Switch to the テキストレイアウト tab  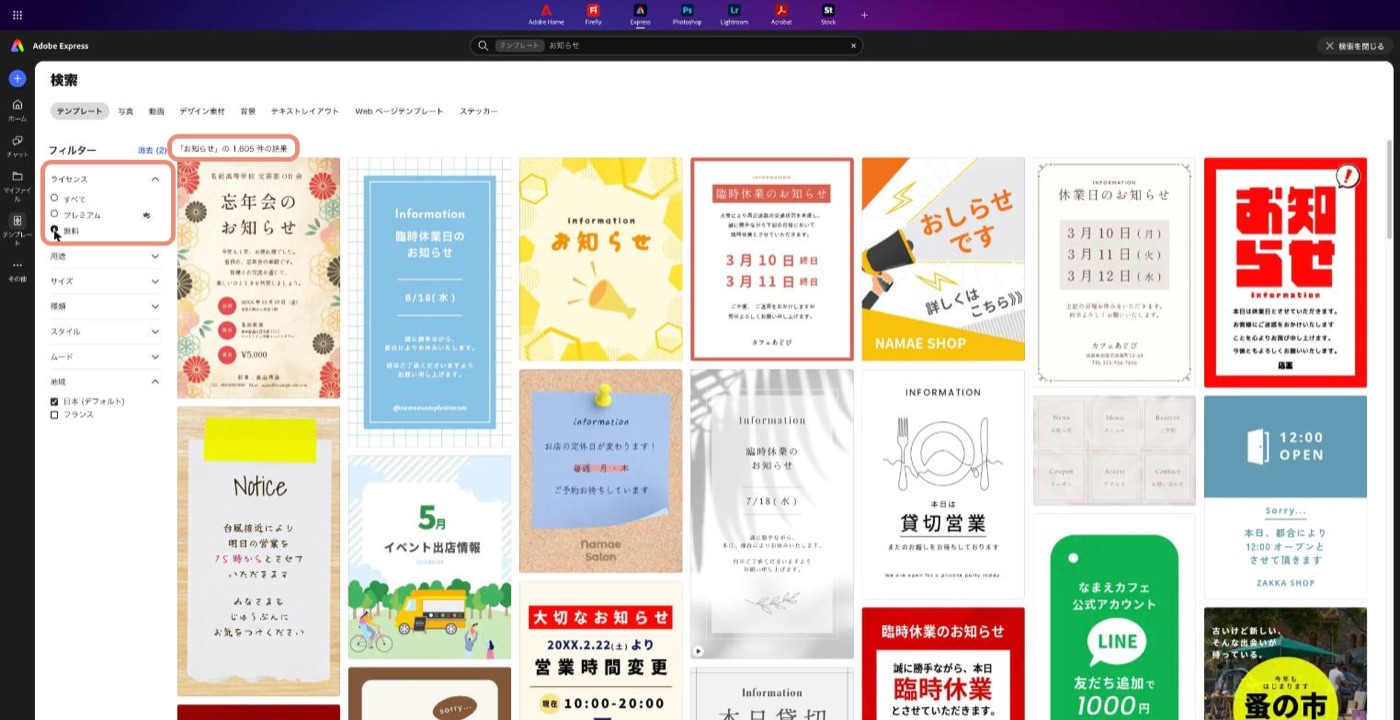[x=305, y=111]
